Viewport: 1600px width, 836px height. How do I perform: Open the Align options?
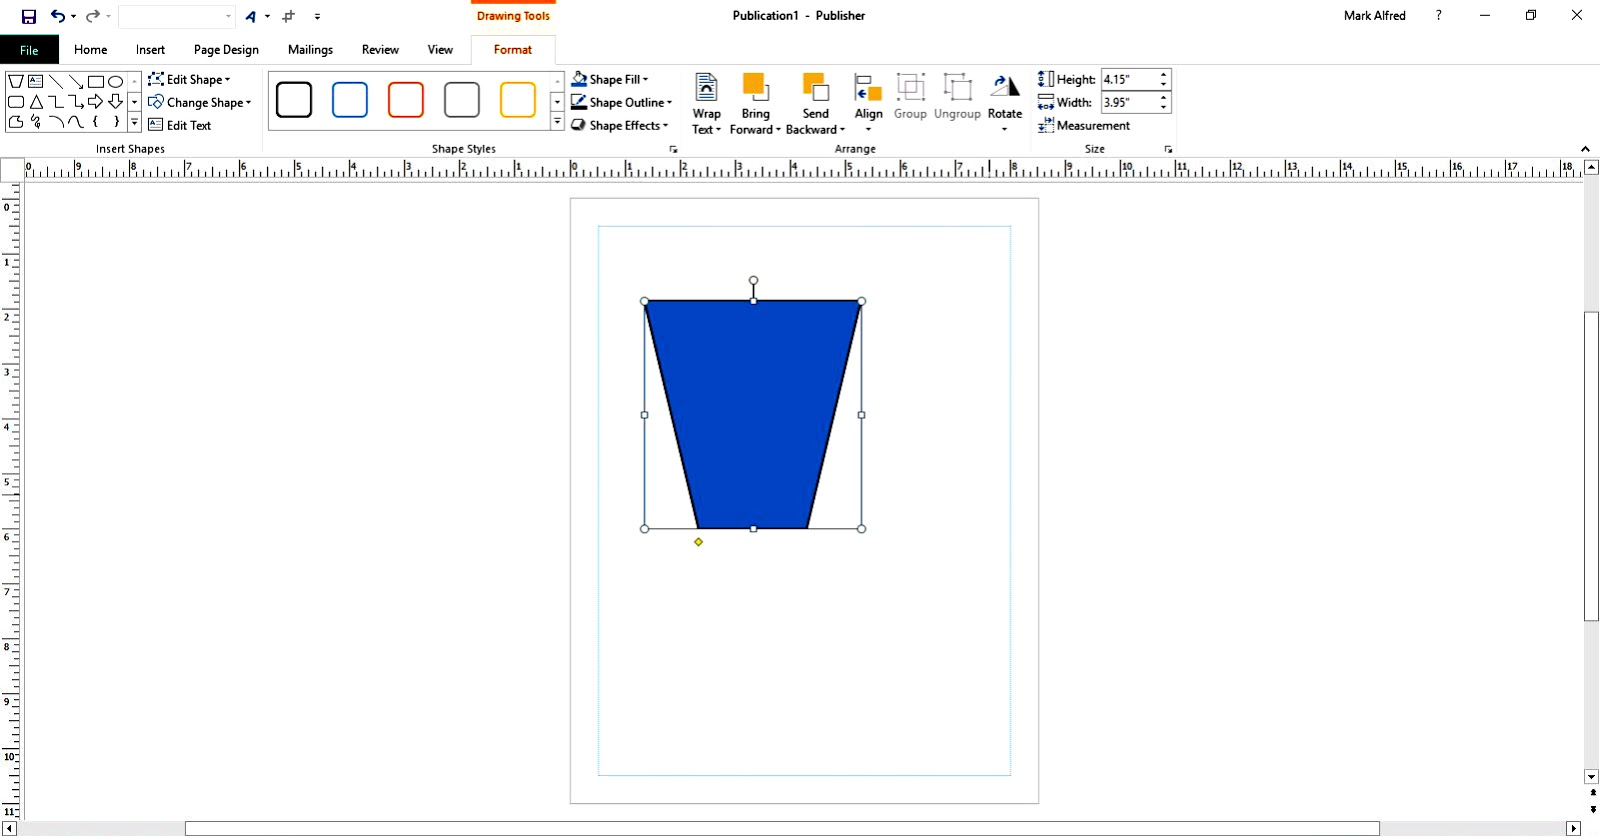click(x=868, y=104)
